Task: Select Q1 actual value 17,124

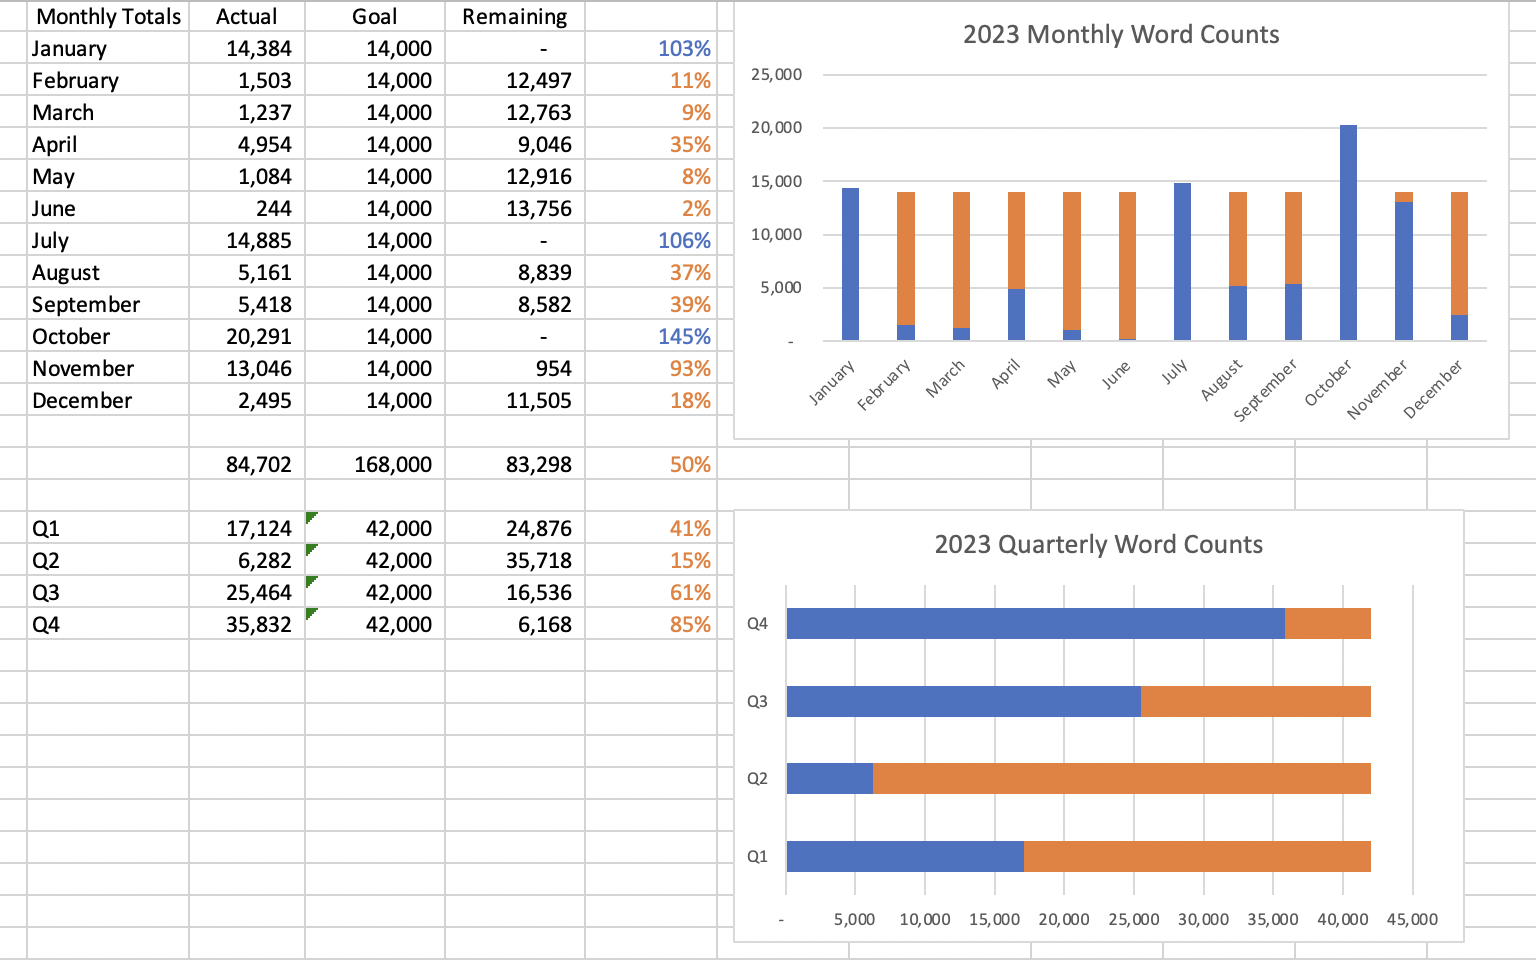Action: [x=247, y=528]
